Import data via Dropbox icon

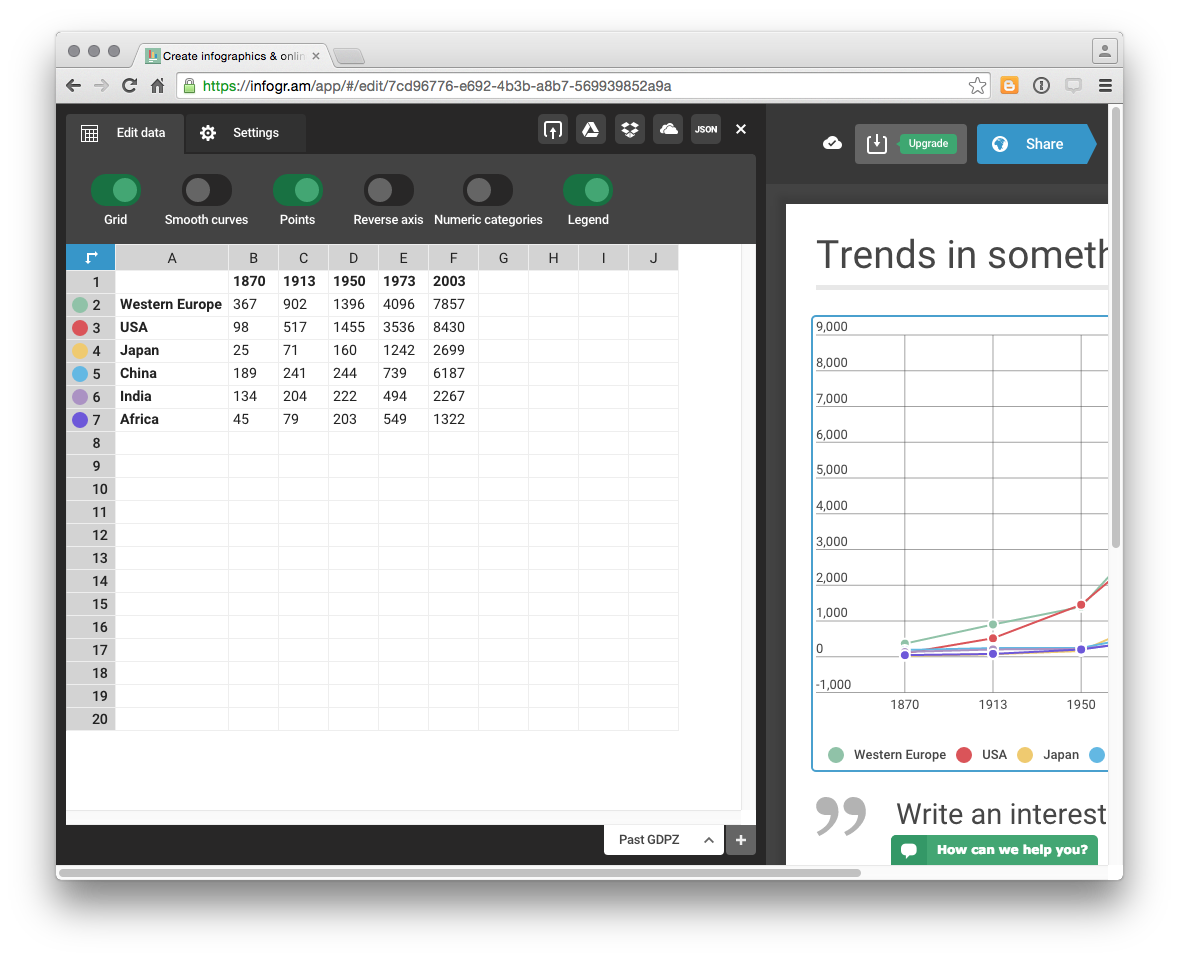[x=629, y=129]
